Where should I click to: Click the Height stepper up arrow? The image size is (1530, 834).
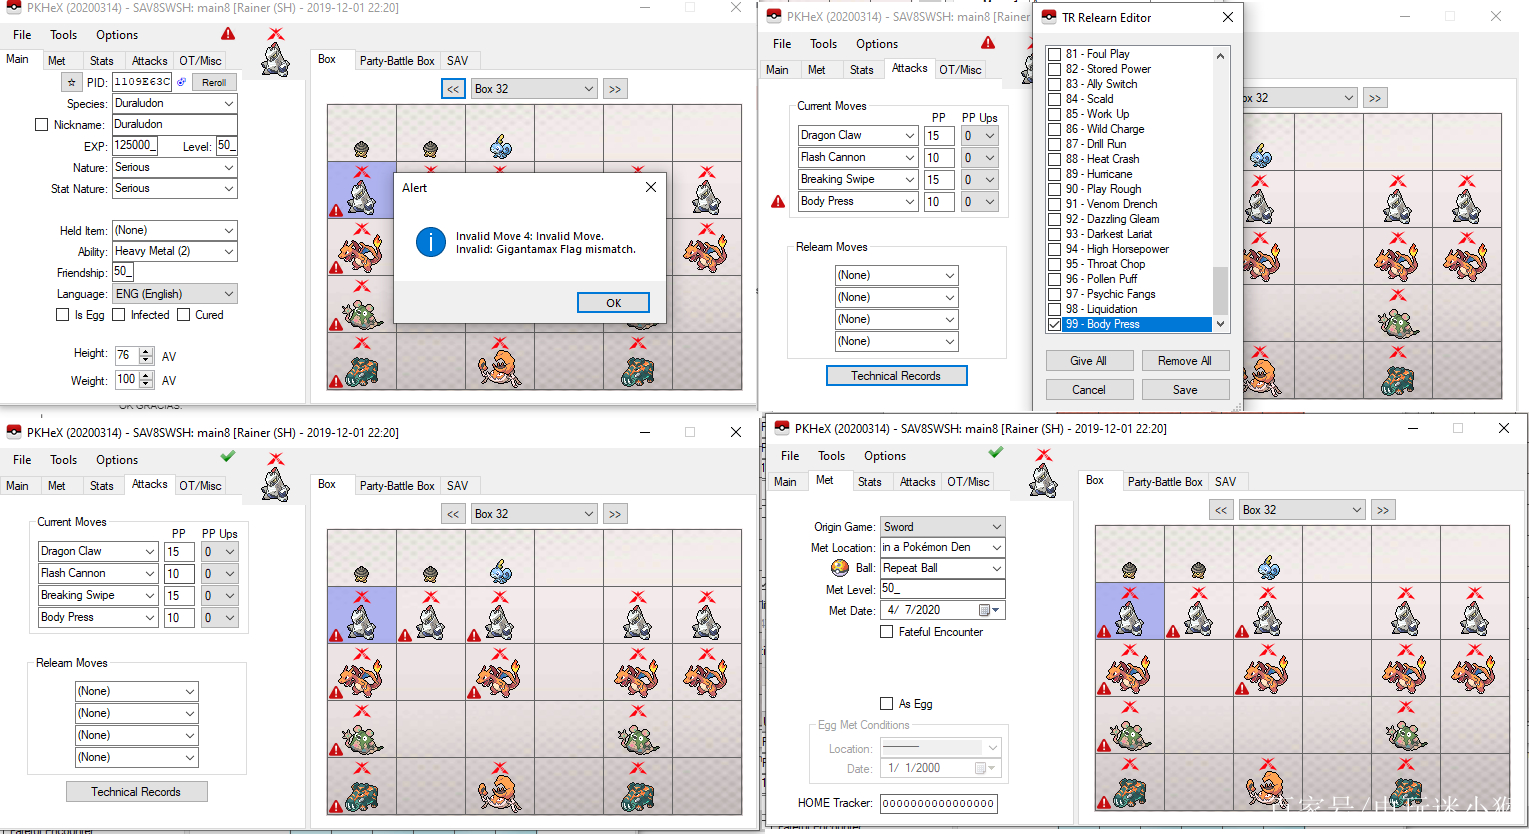coord(146,351)
